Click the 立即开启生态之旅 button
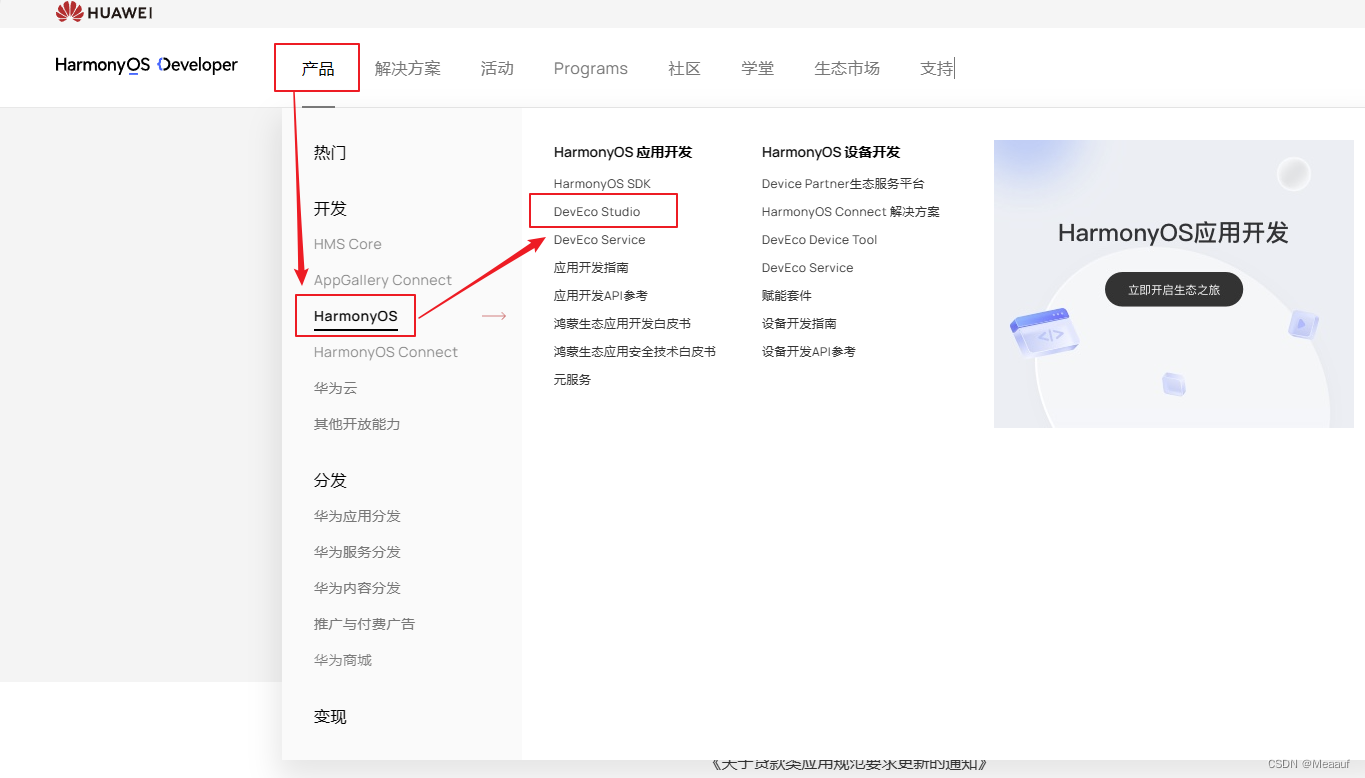Screen dimensions: 1365x778 1173,289
